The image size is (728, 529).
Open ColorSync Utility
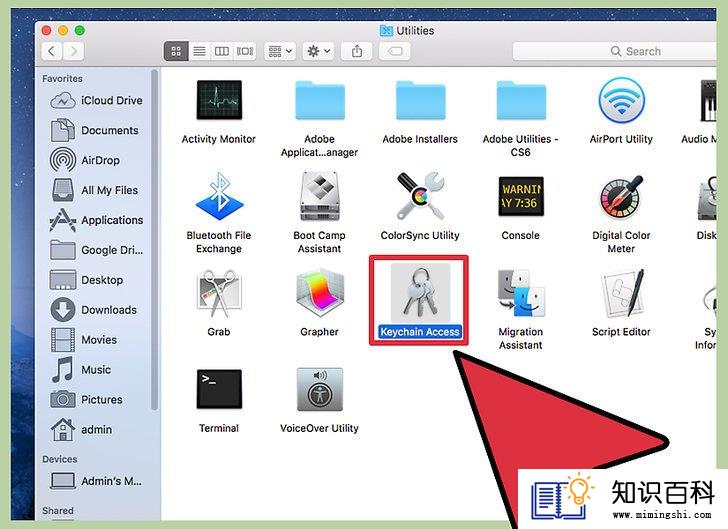pos(420,196)
